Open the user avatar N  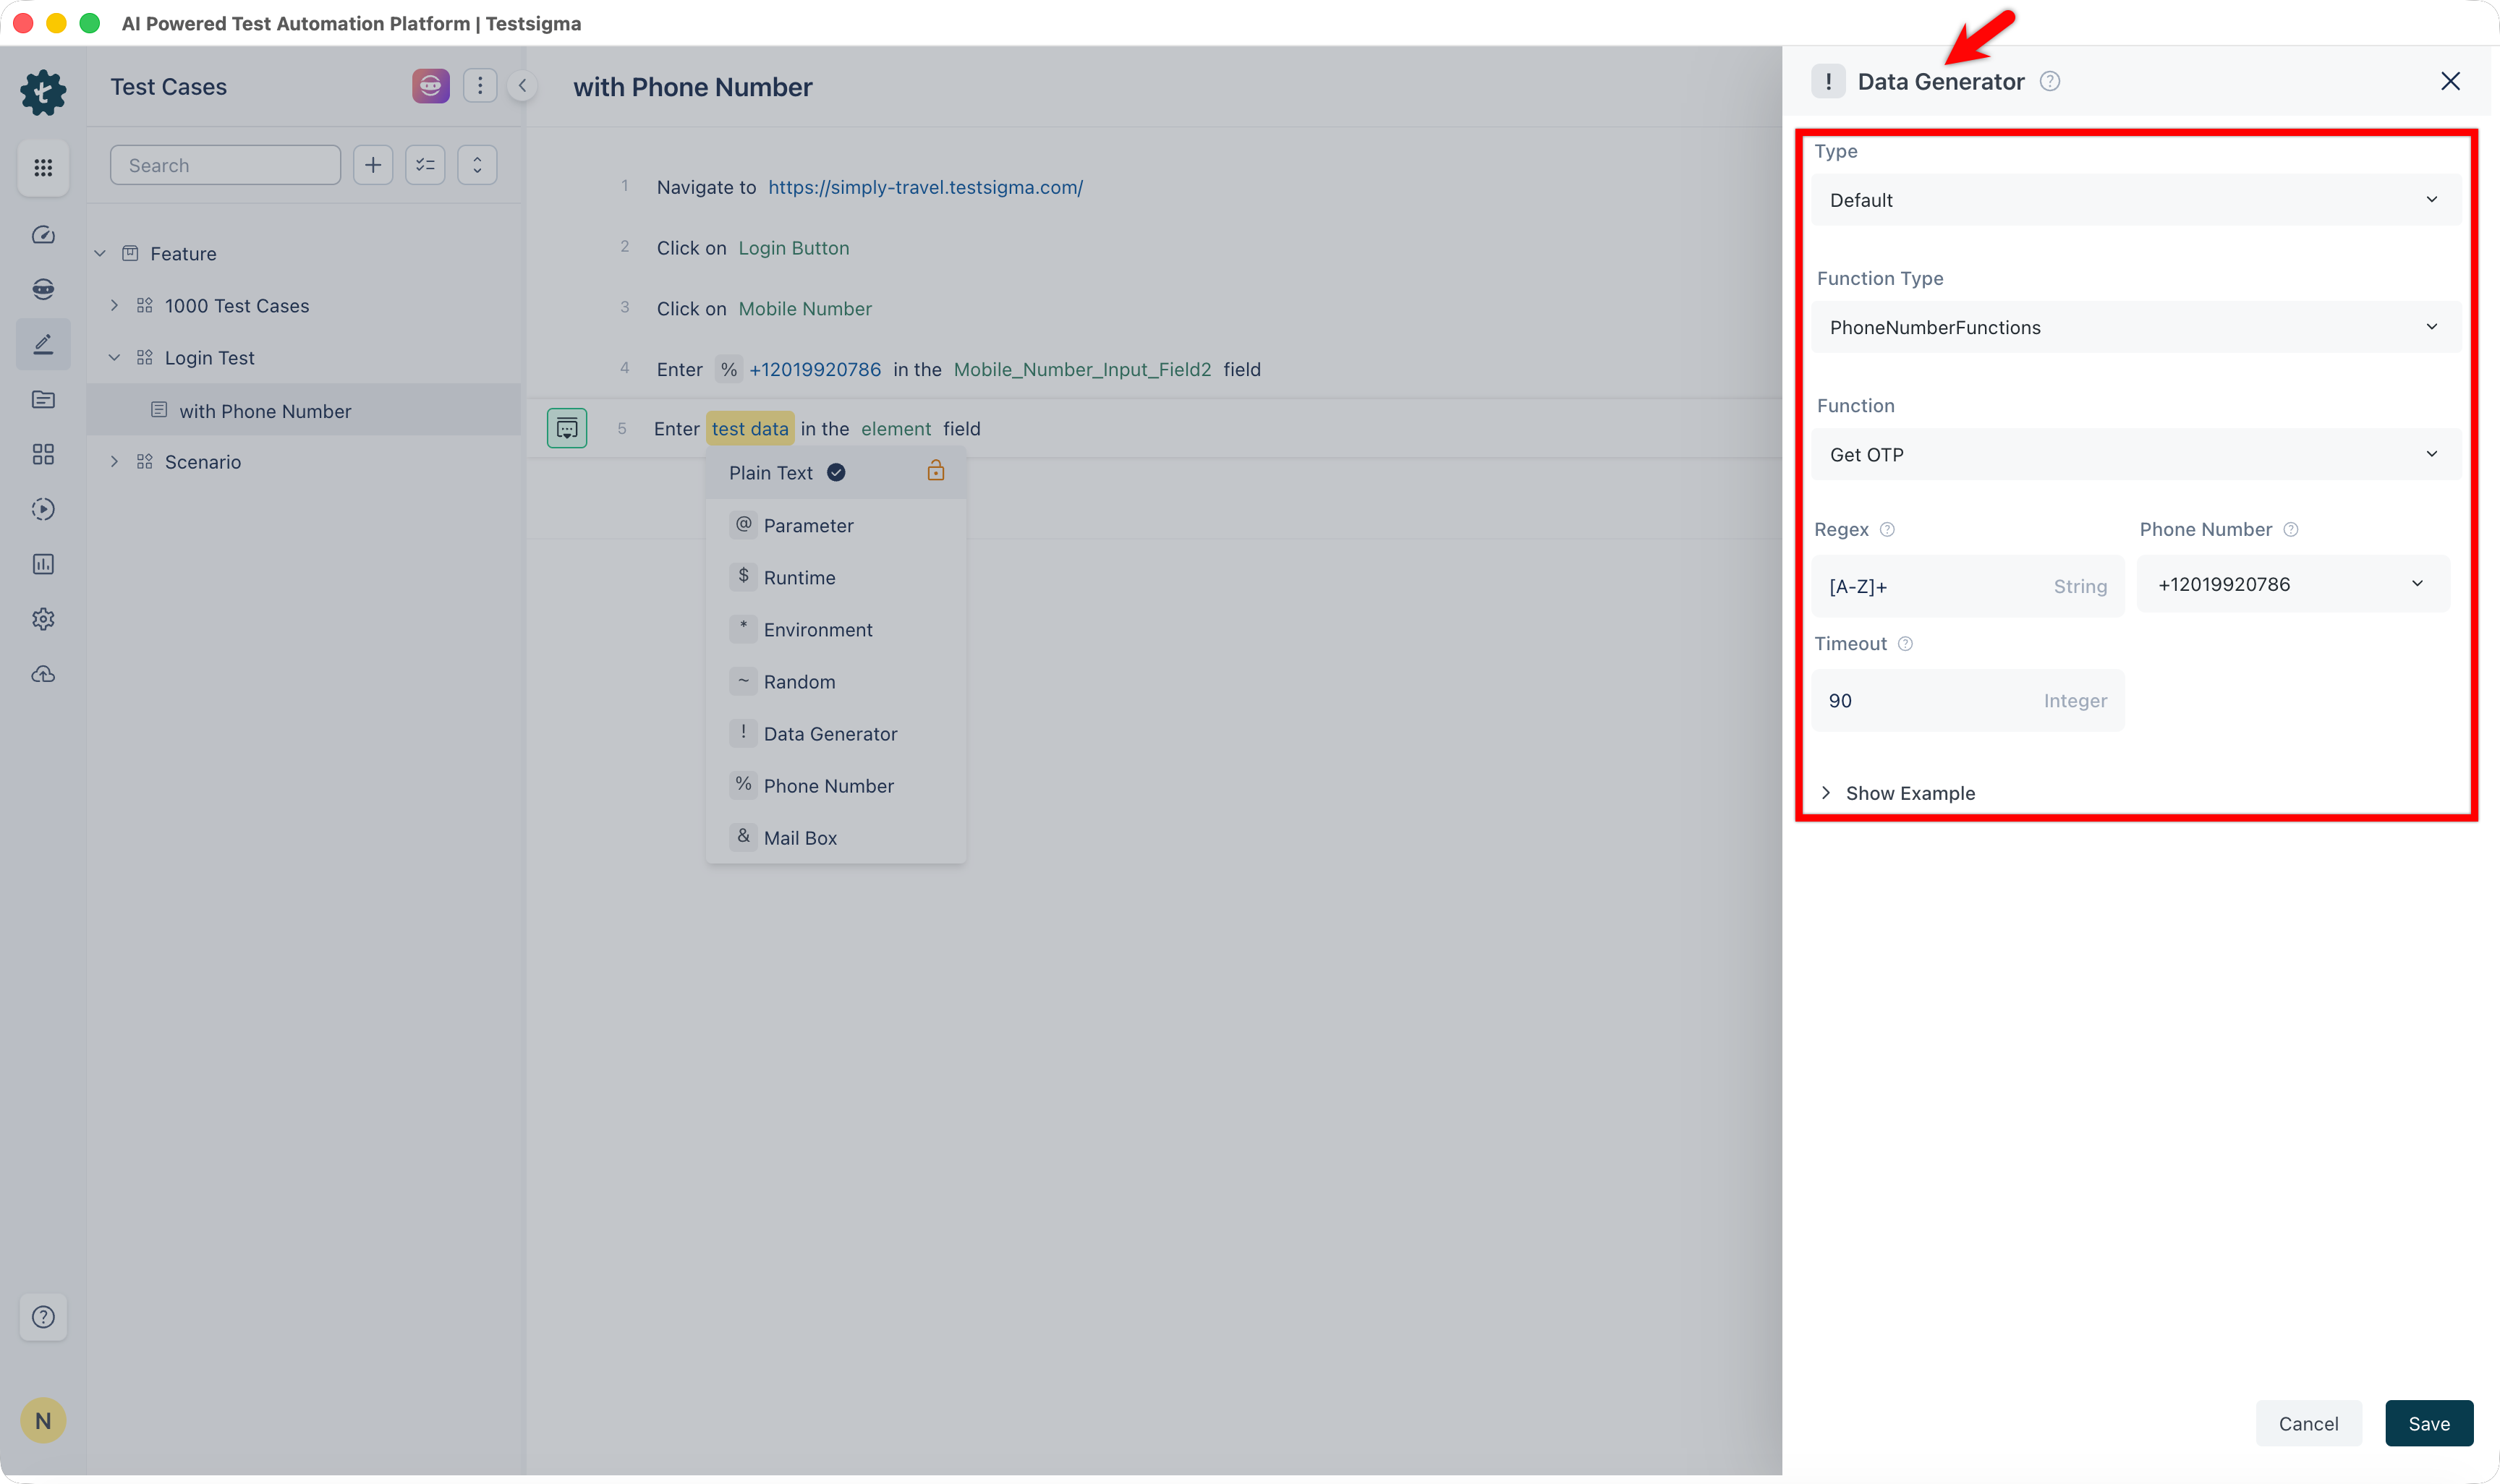43,1420
